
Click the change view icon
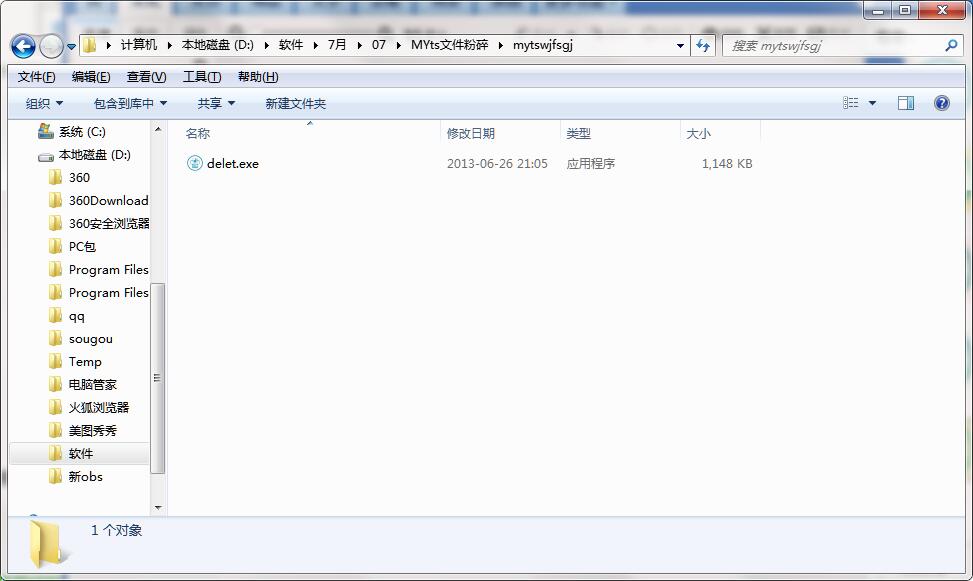tap(851, 103)
